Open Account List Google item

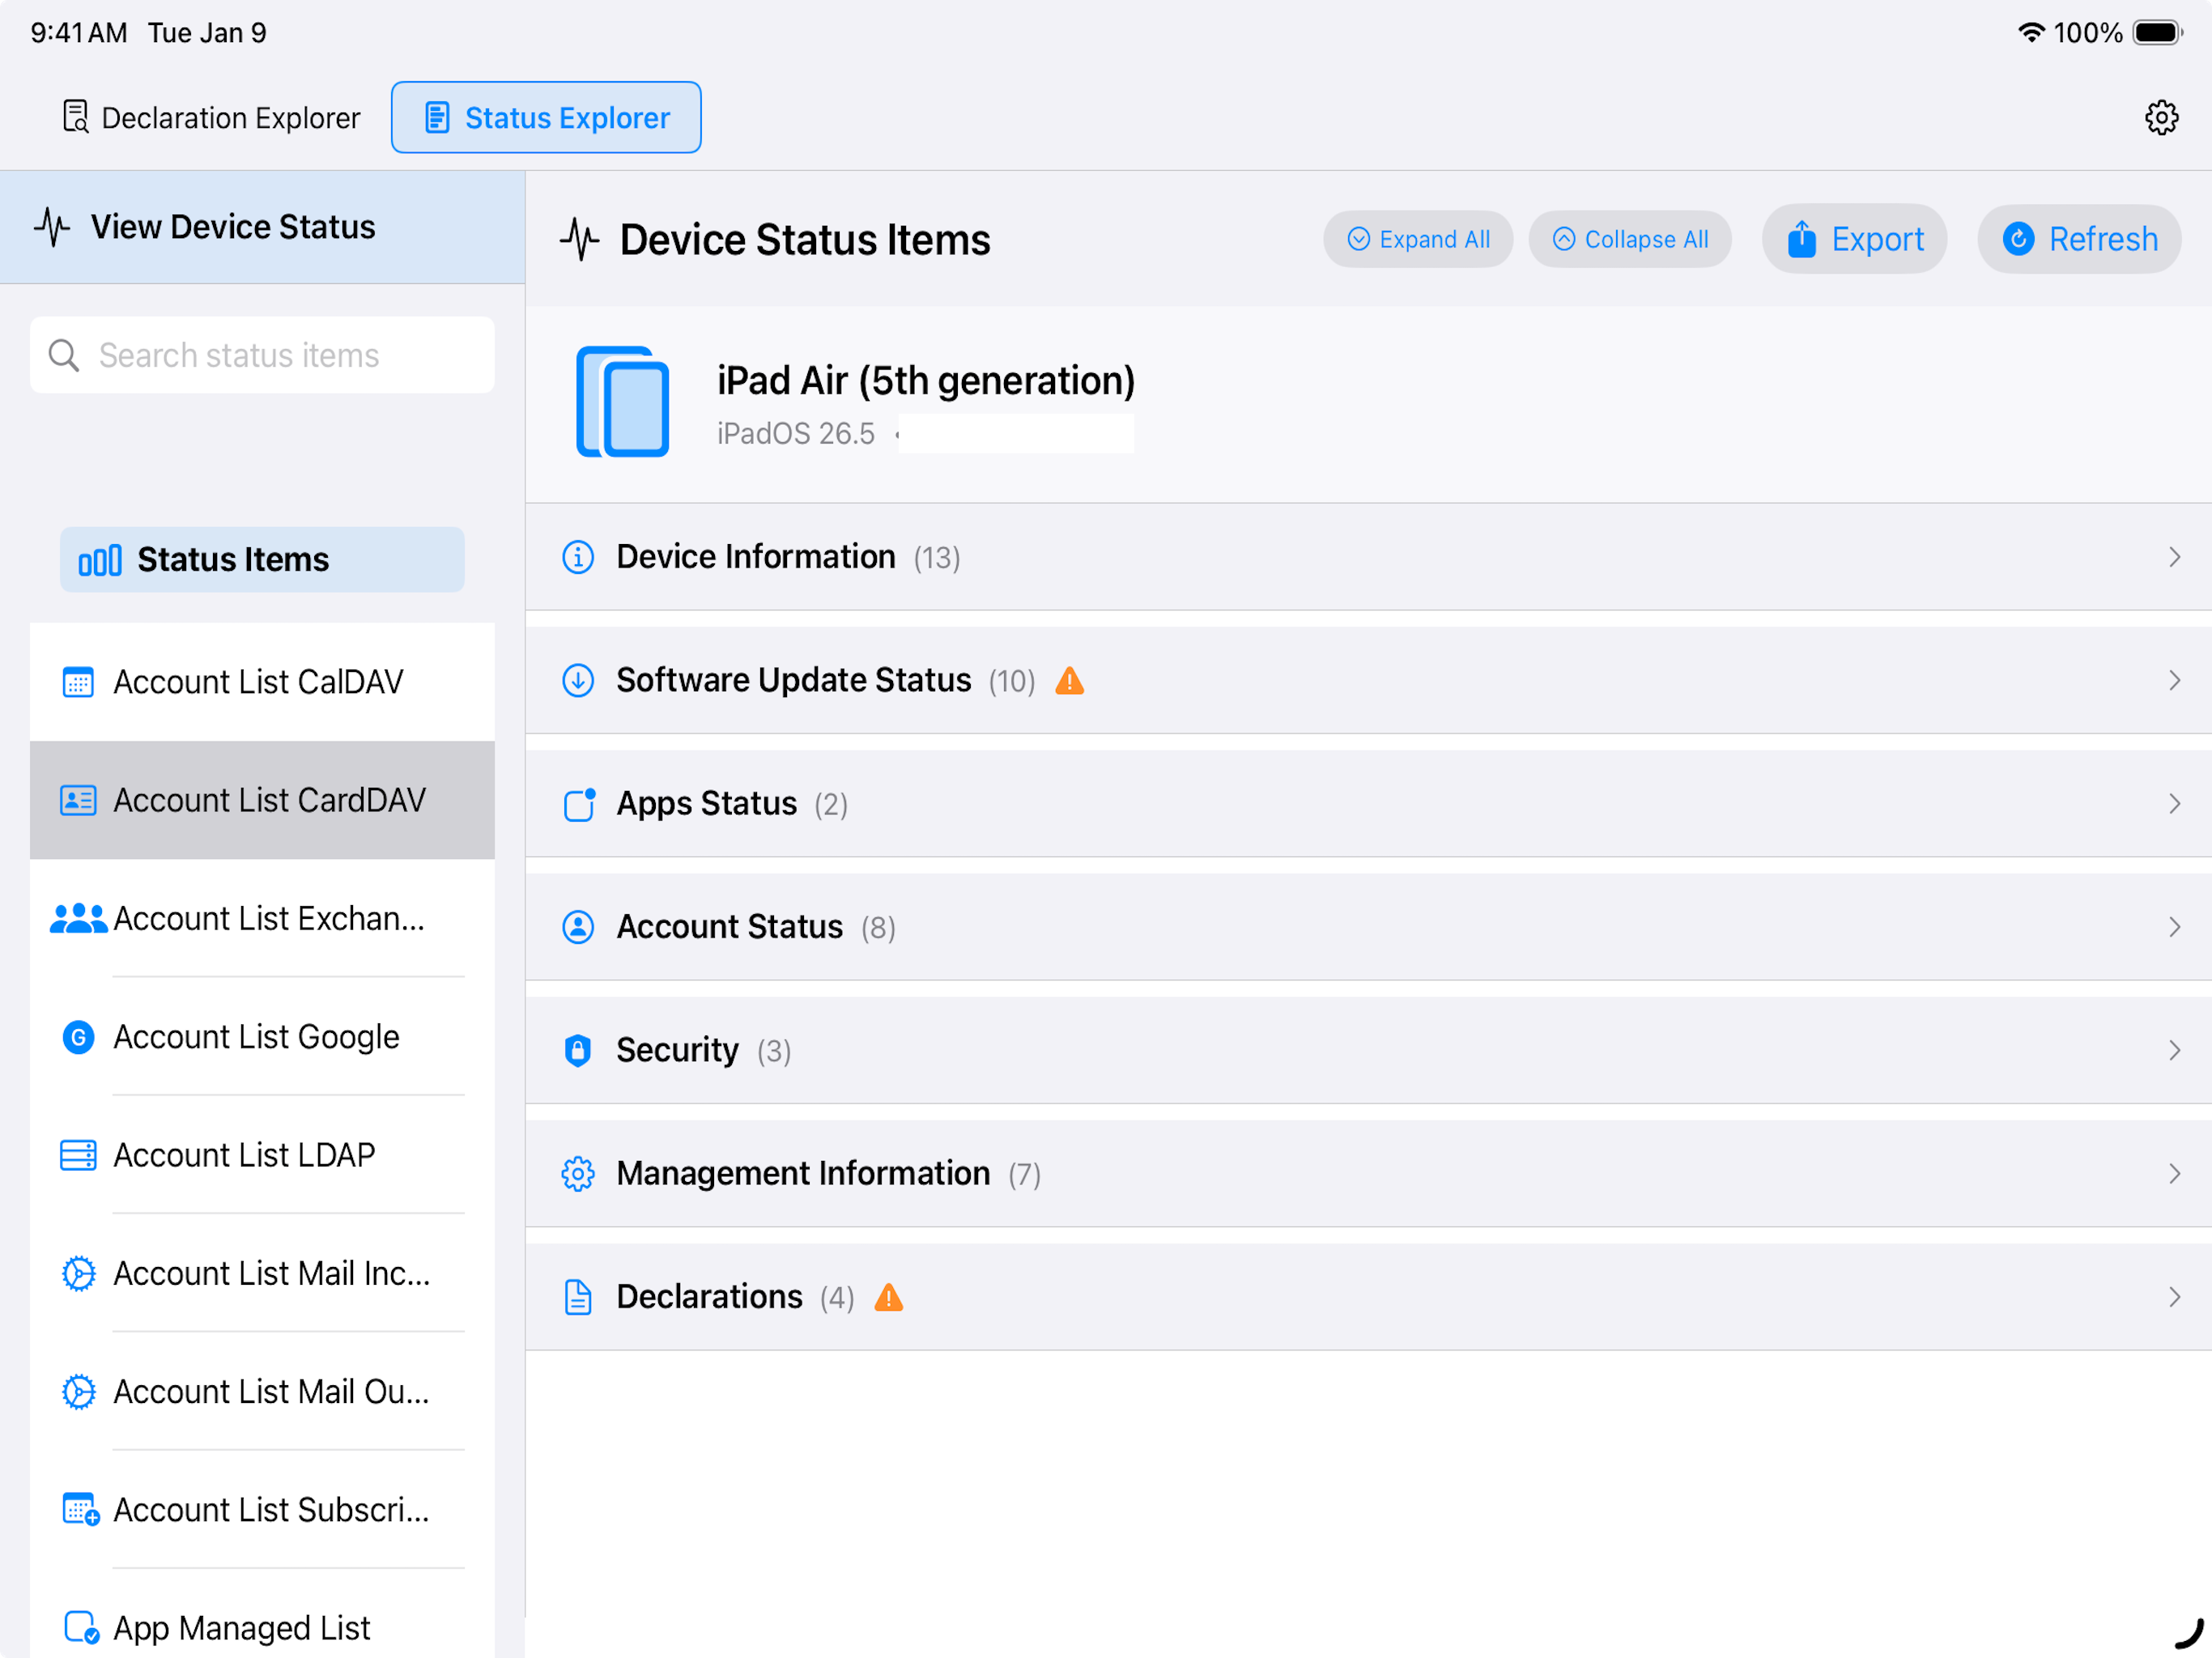262,1037
